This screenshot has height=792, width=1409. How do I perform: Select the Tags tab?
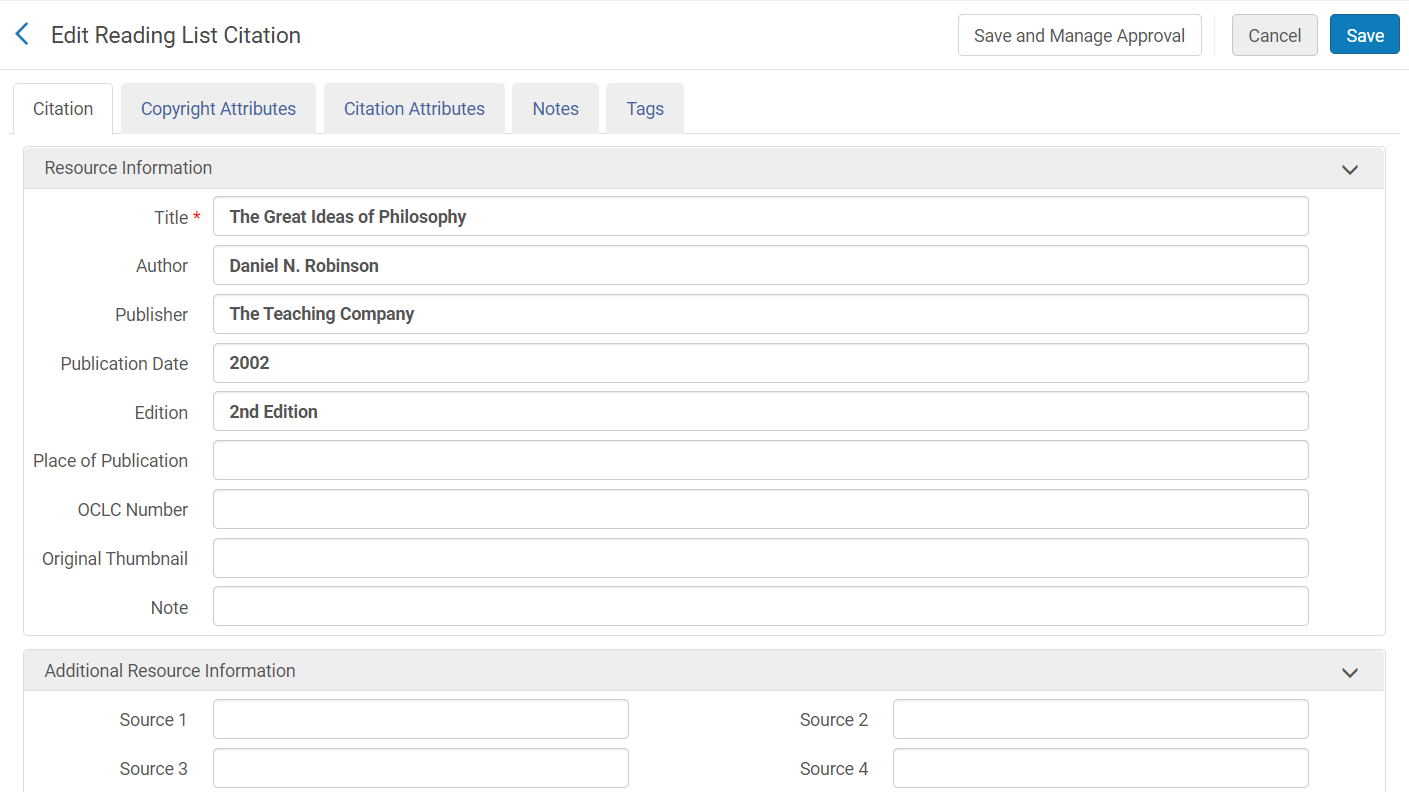coord(645,109)
